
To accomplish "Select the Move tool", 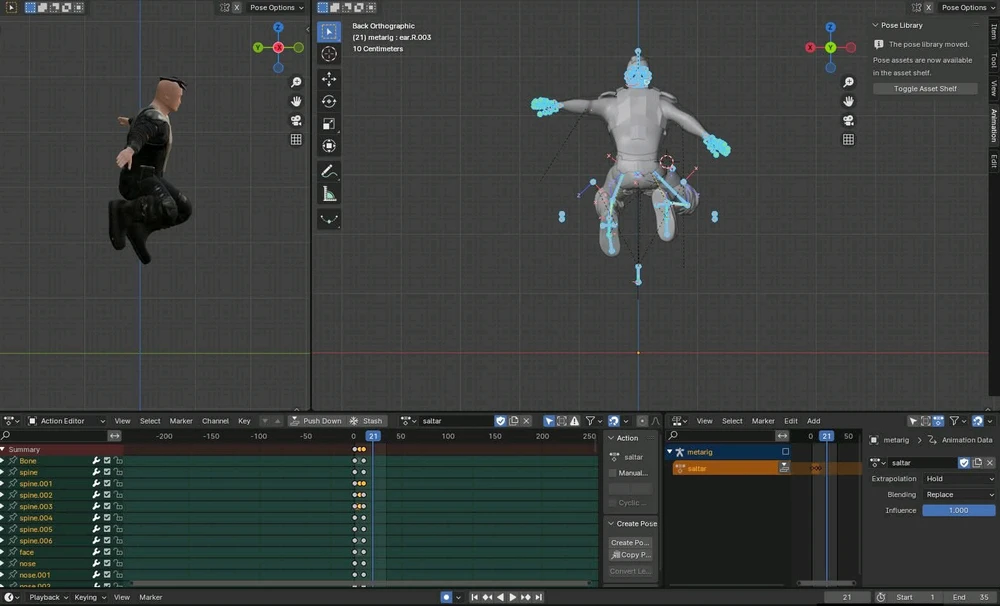I will 329,79.
